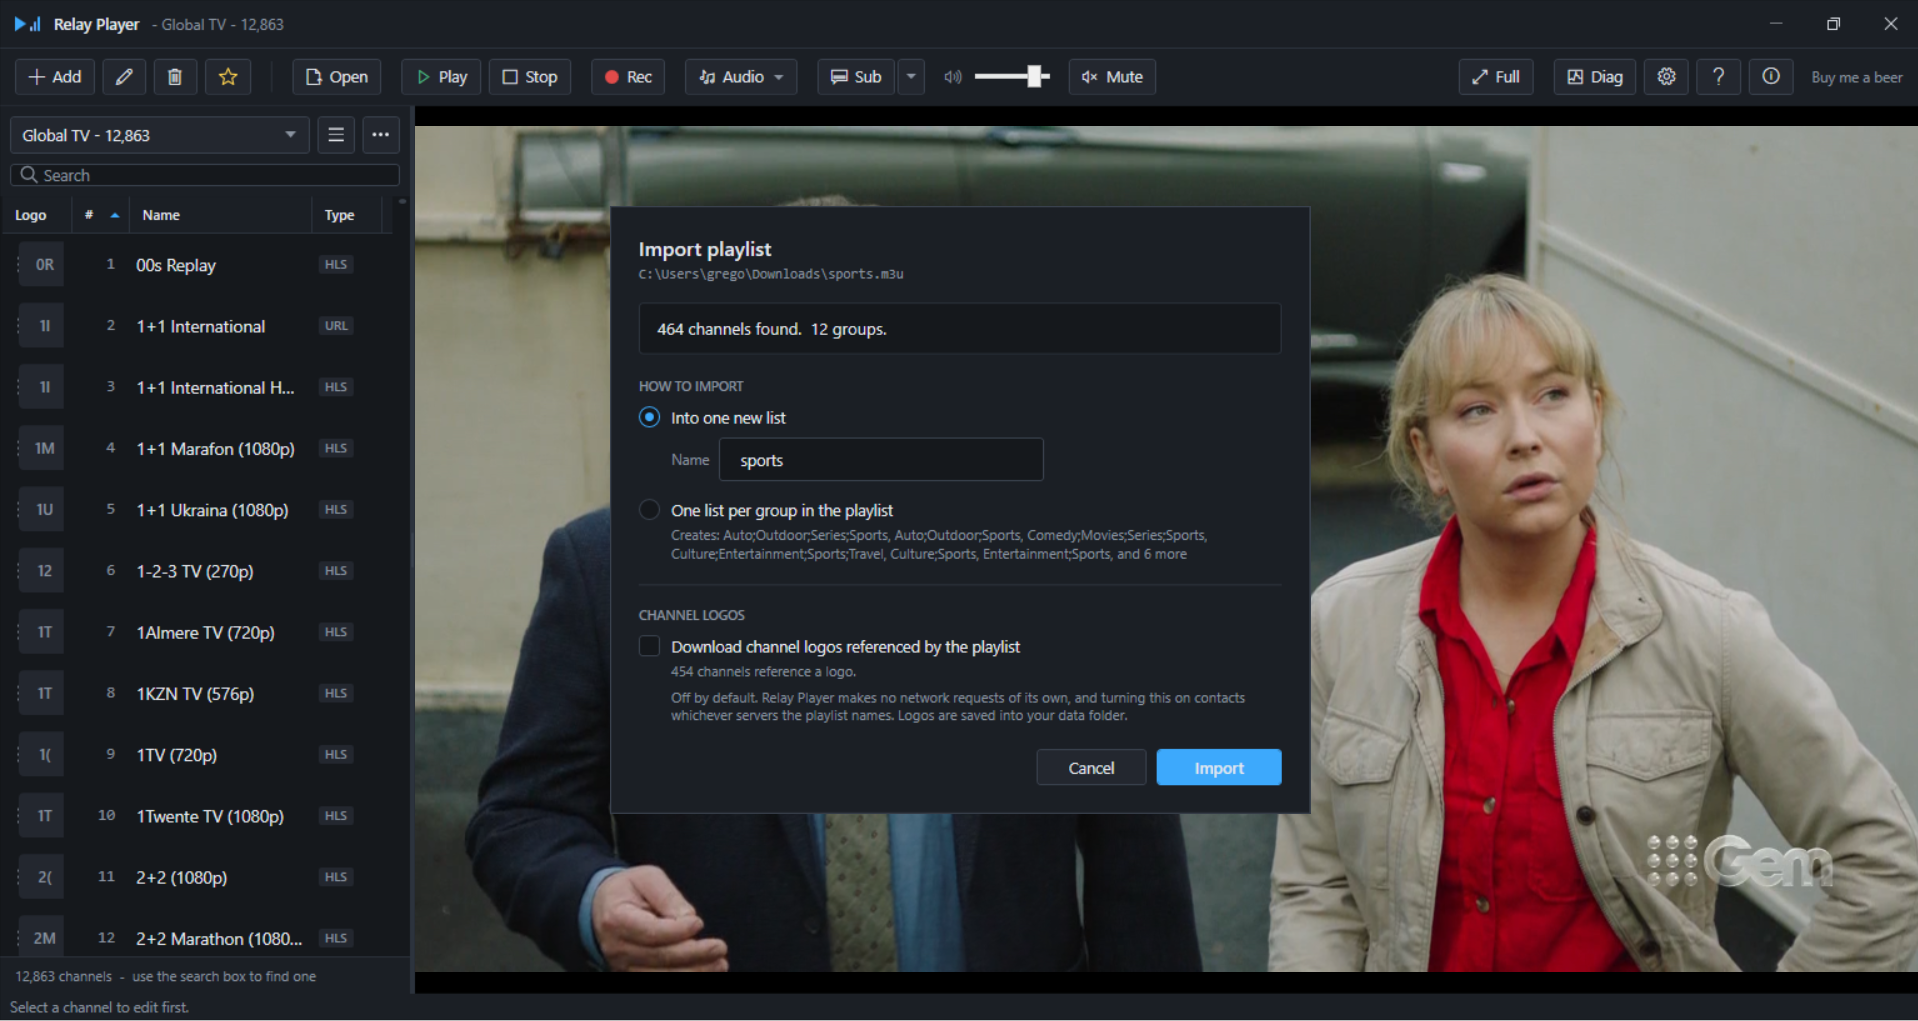1918x1021 pixels.
Task: Switch to Full screen mode
Action: (1496, 77)
